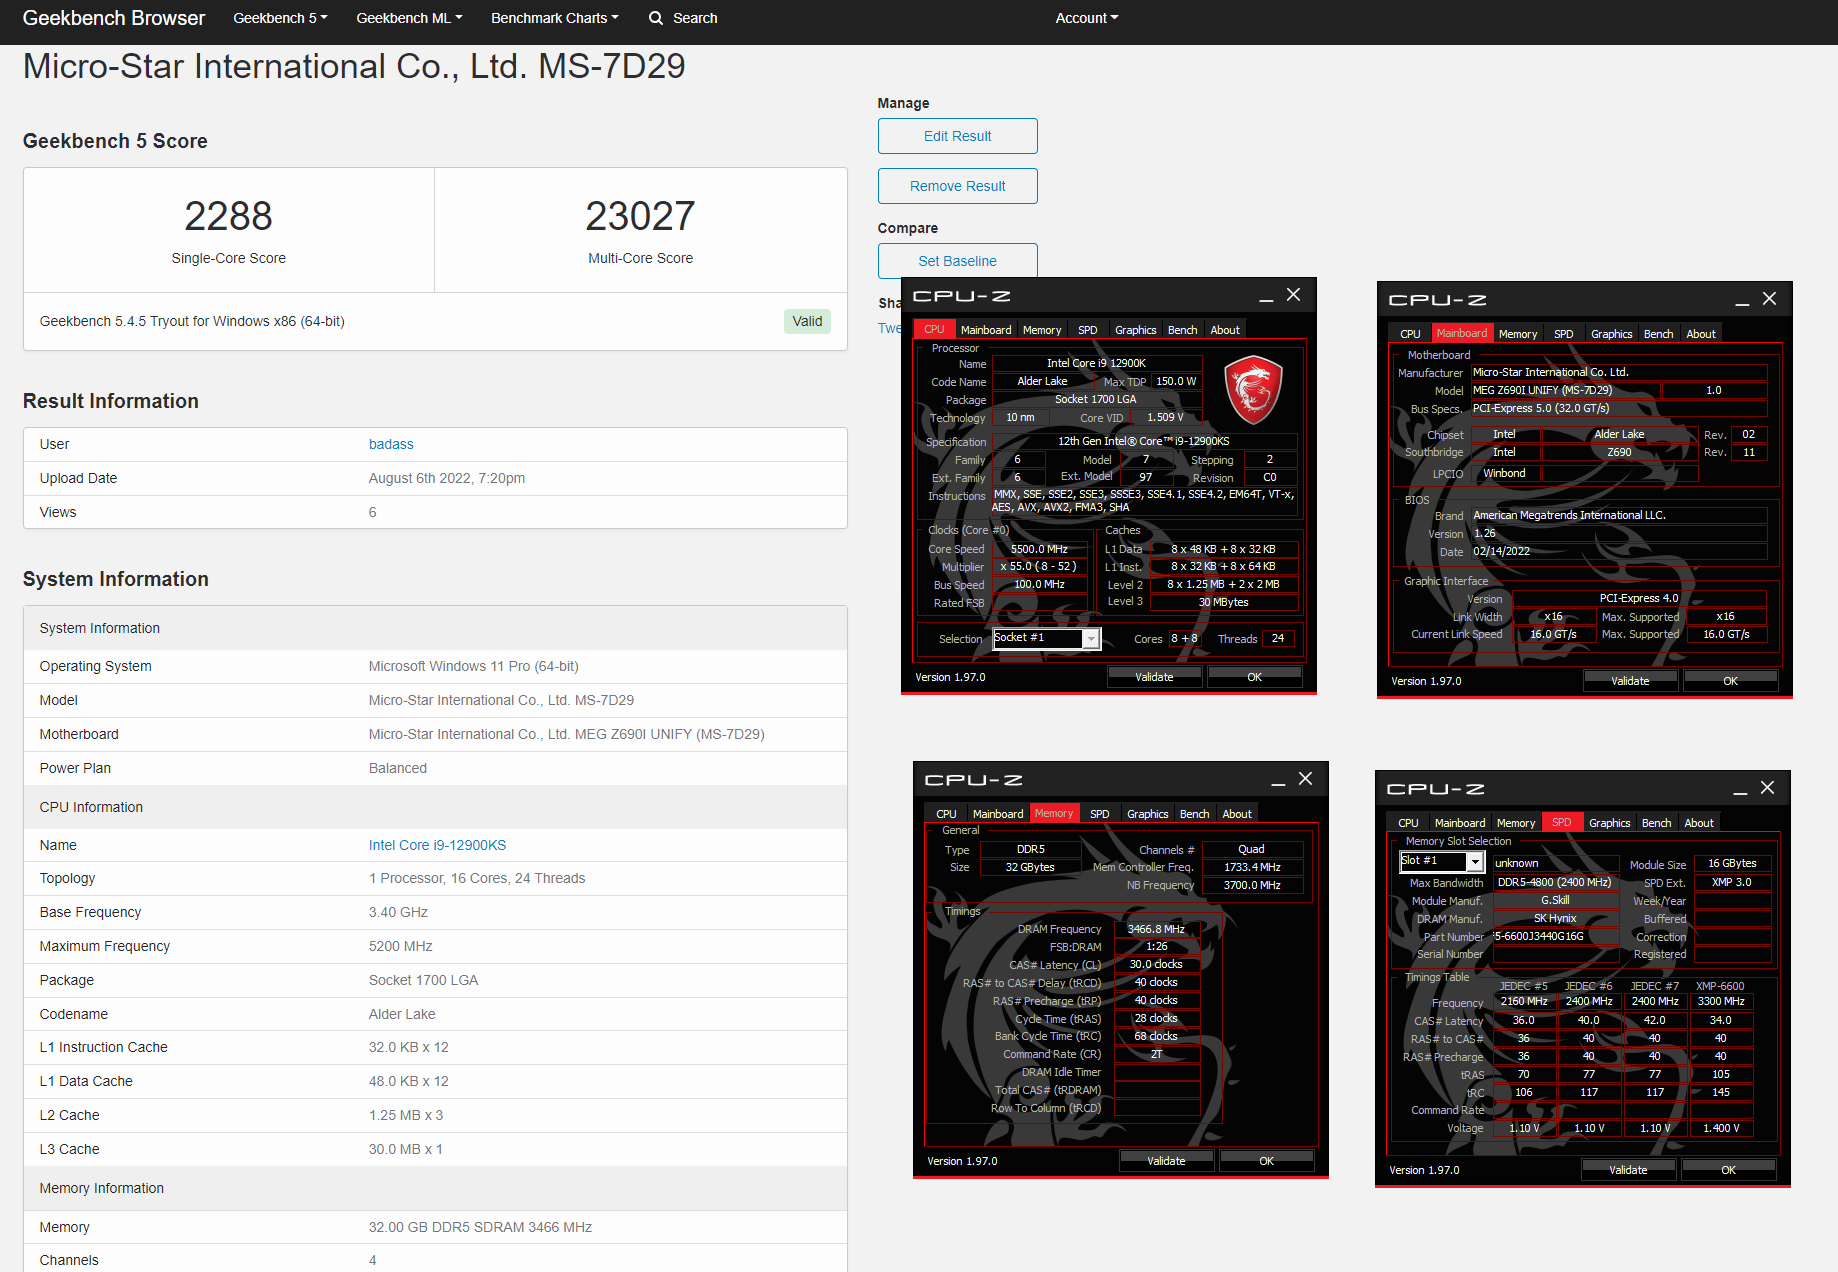
Task: Select Memory tab in Mainboard window
Action: tap(1518, 334)
